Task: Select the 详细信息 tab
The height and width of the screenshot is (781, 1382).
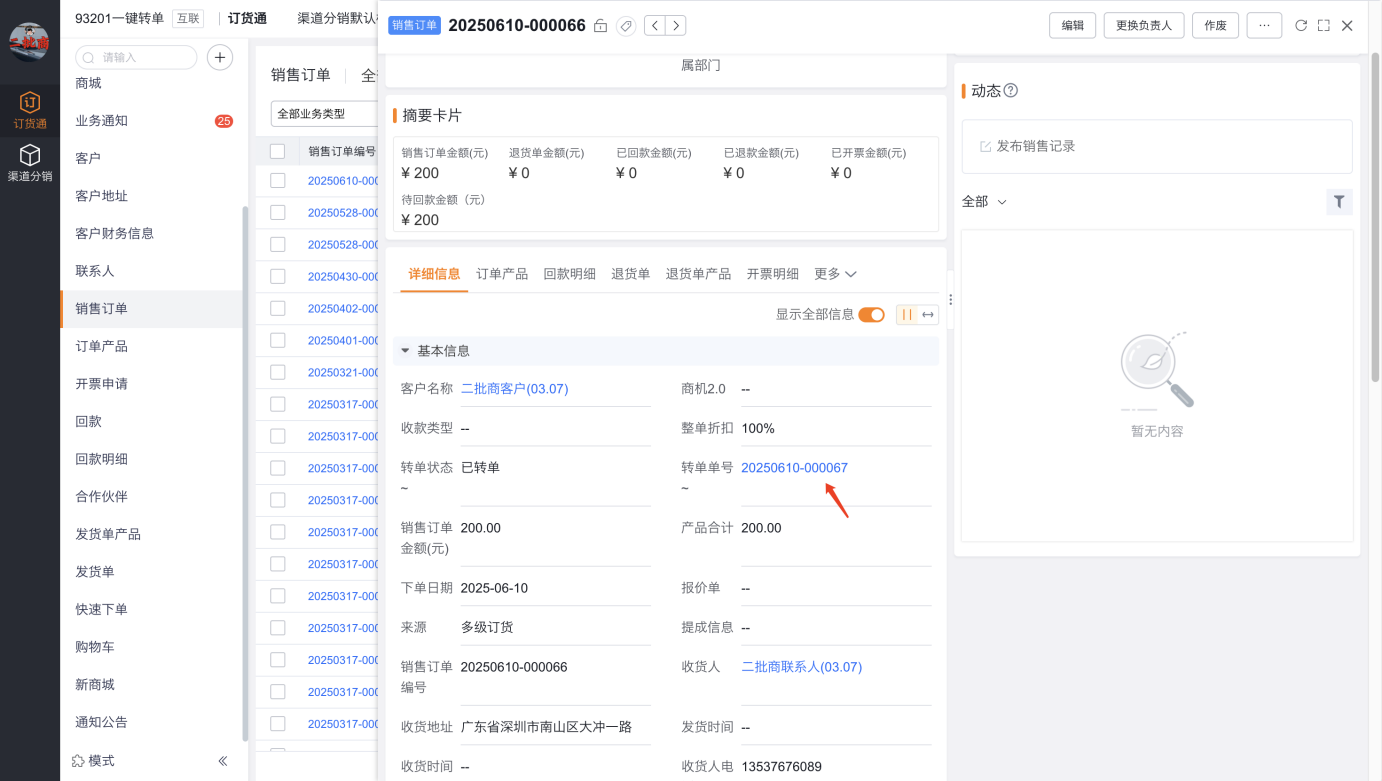Action: [x=434, y=274]
